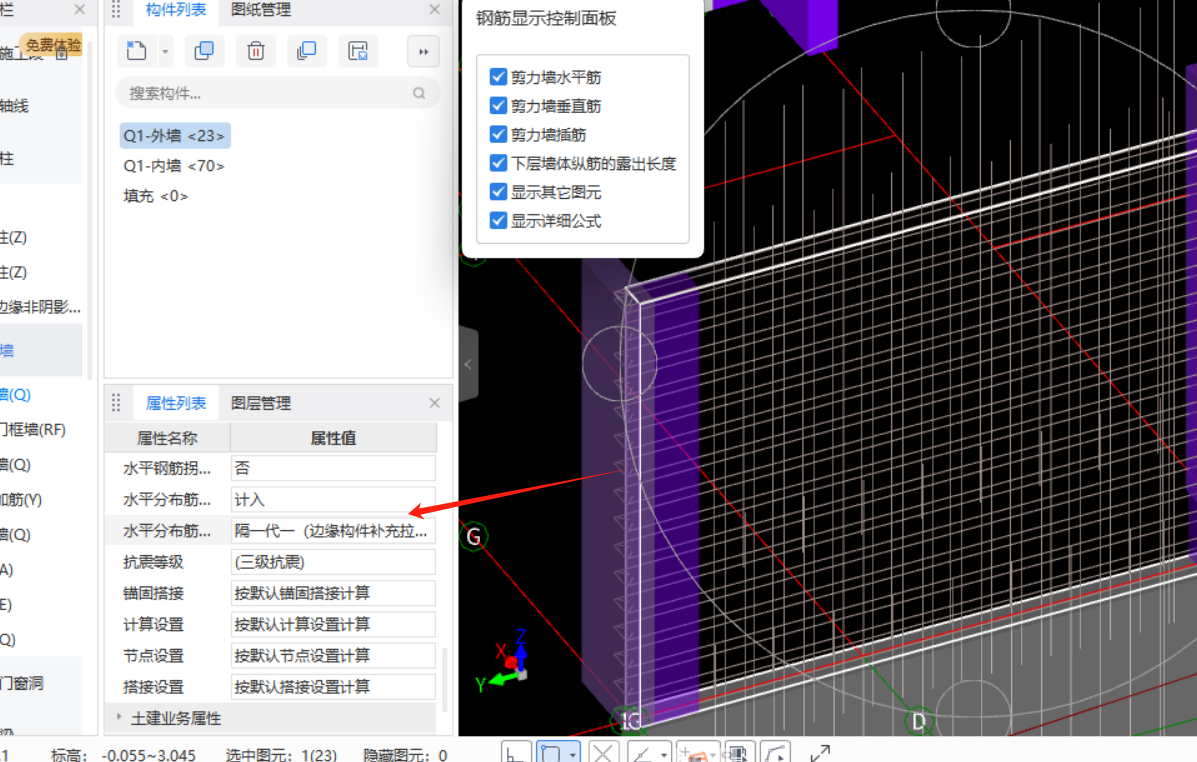This screenshot has width=1197, height=762.
Task: Select 门窗洞 in the navigation bar
Action: 22,683
